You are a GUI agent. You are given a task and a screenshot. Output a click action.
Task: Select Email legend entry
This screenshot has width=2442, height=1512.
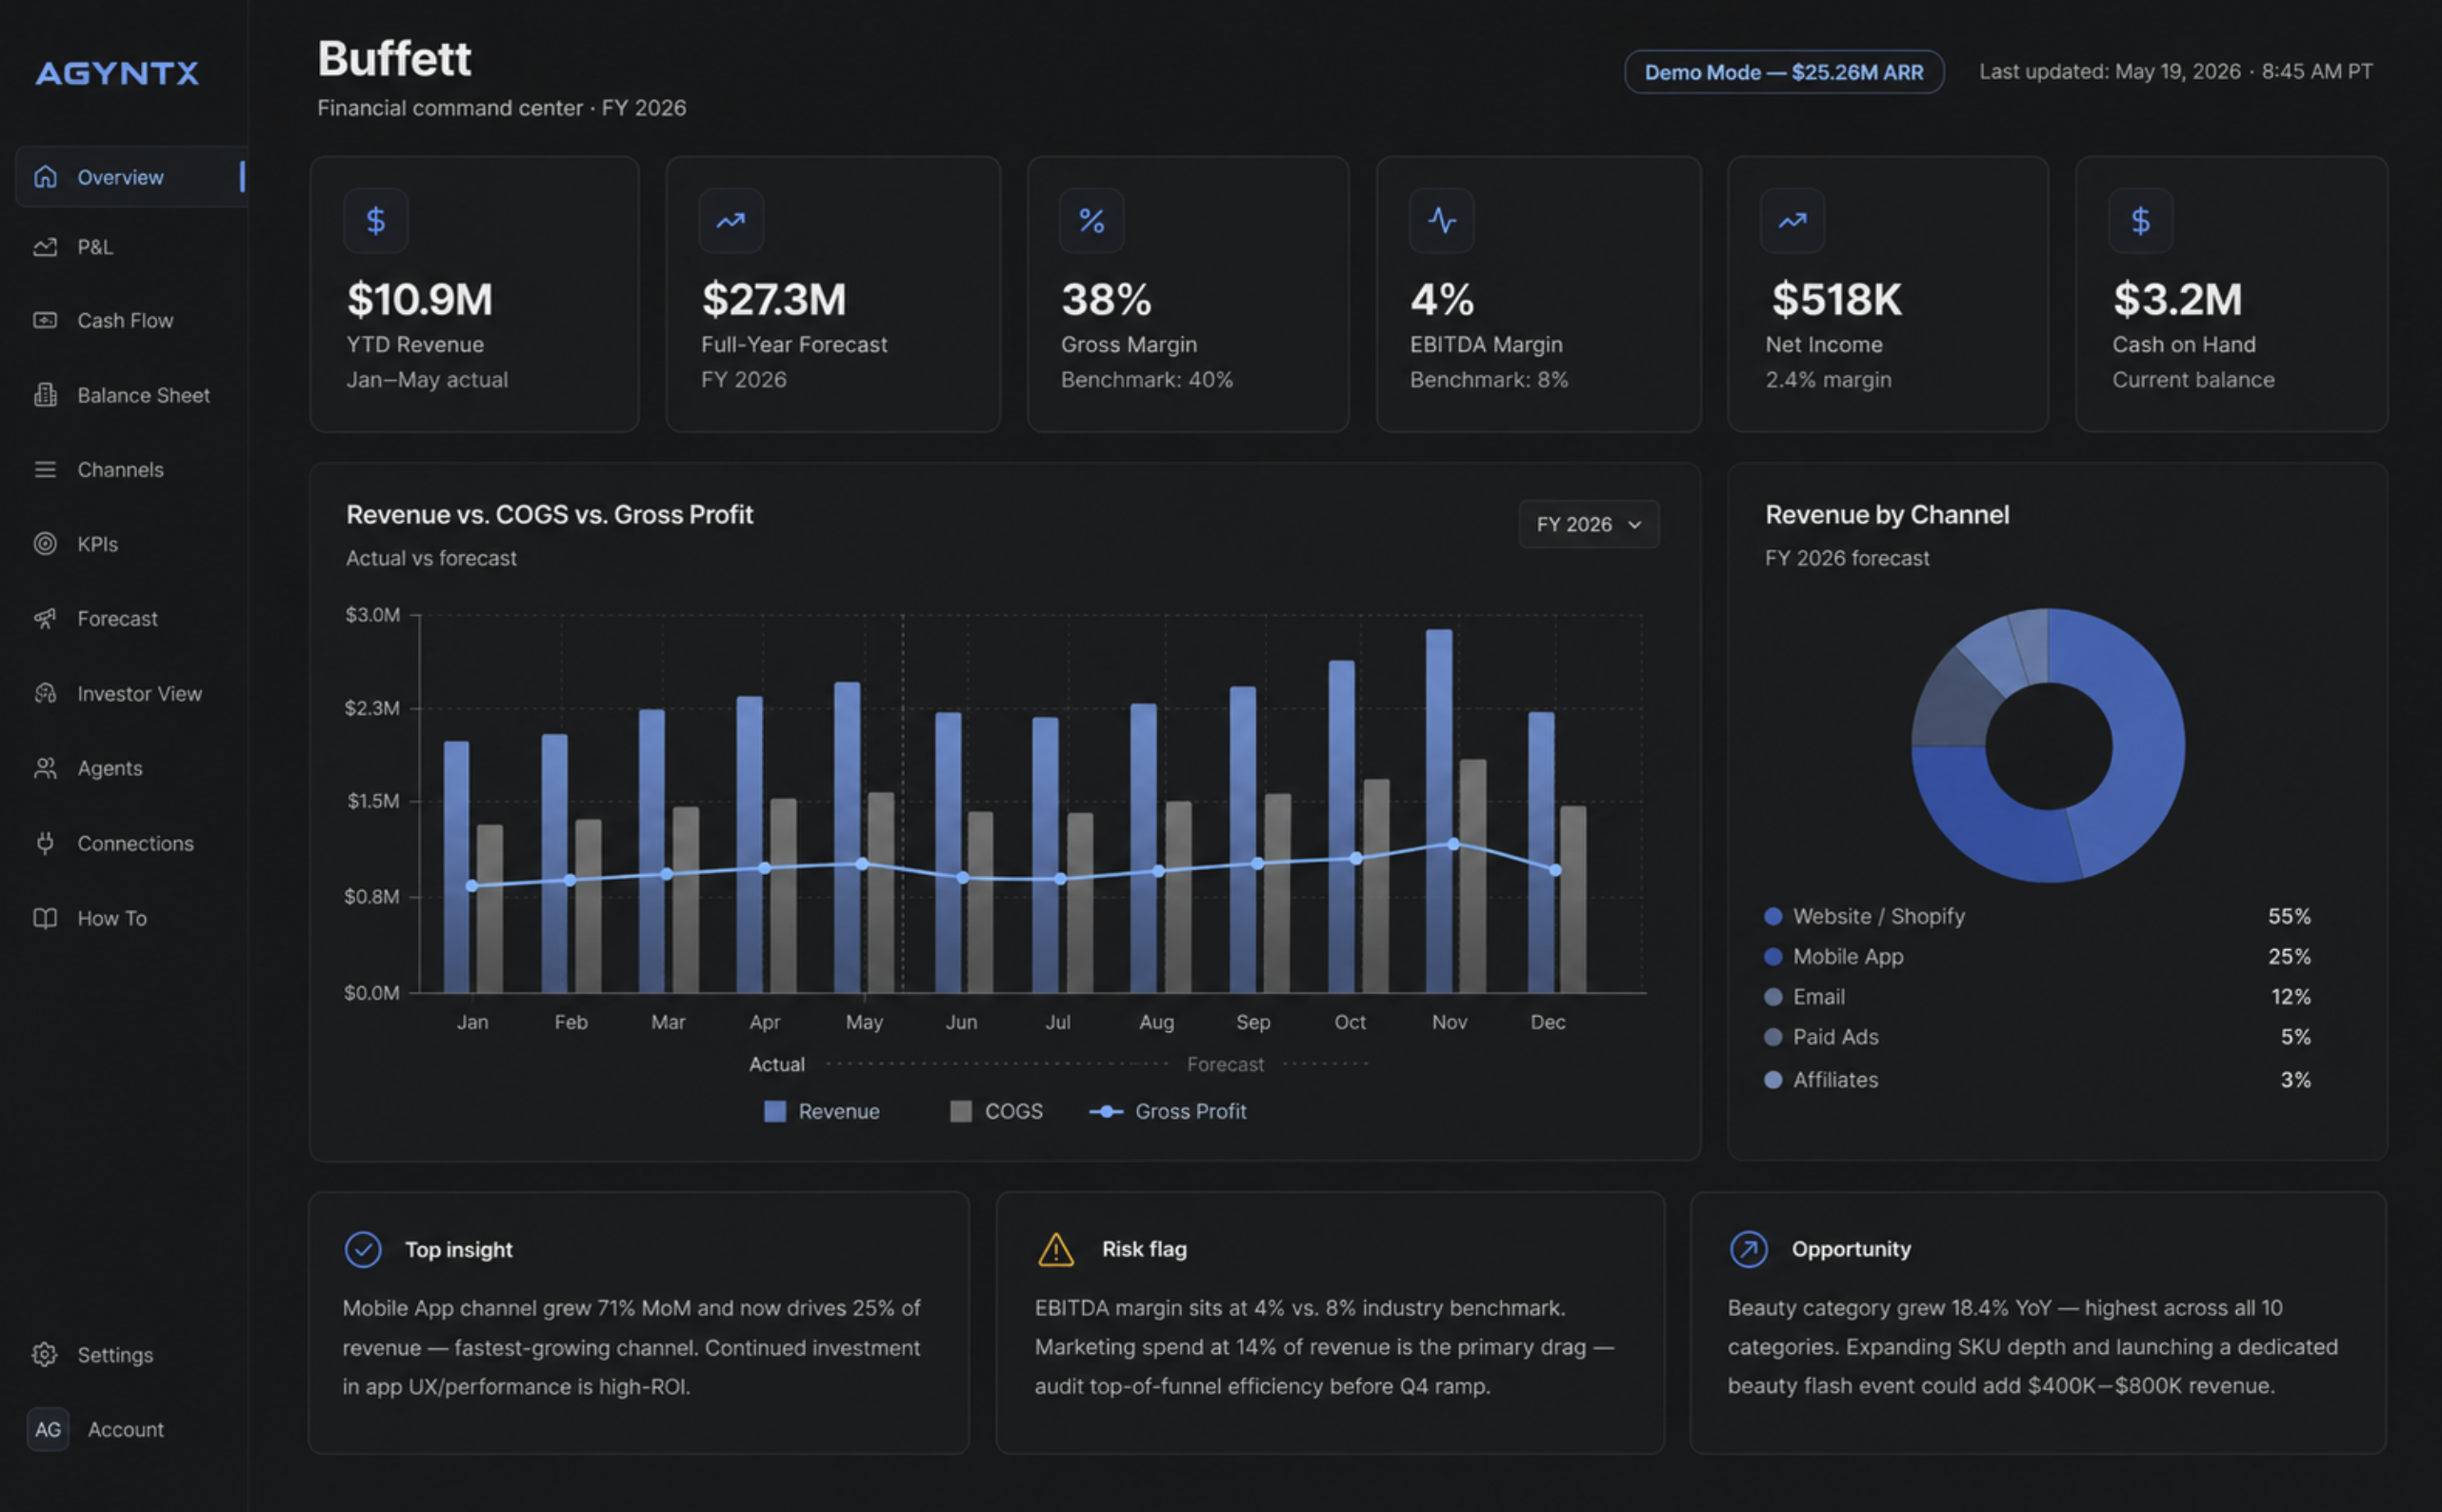point(1805,997)
